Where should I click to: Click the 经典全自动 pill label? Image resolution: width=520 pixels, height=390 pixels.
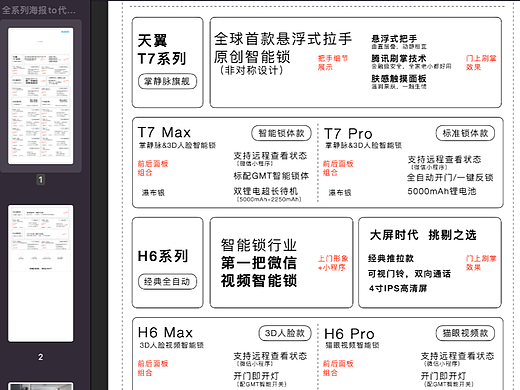pos(167,282)
